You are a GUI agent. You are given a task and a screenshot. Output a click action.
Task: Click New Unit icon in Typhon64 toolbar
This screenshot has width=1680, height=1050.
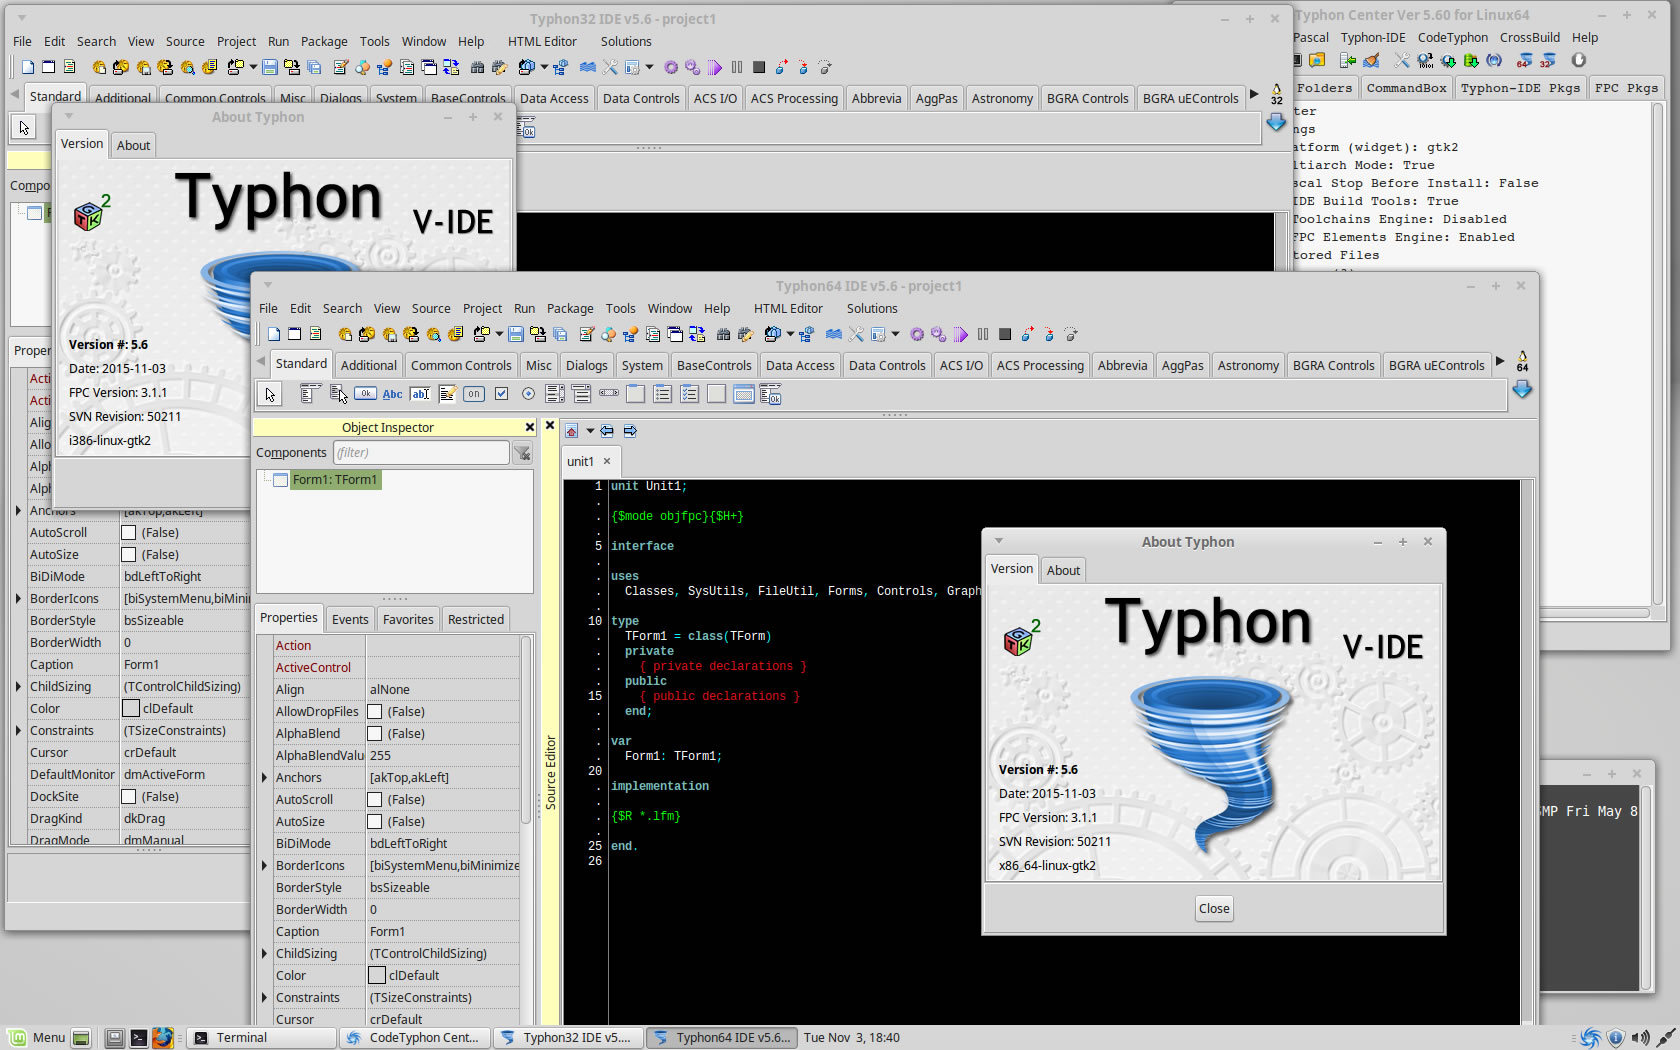tap(274, 334)
